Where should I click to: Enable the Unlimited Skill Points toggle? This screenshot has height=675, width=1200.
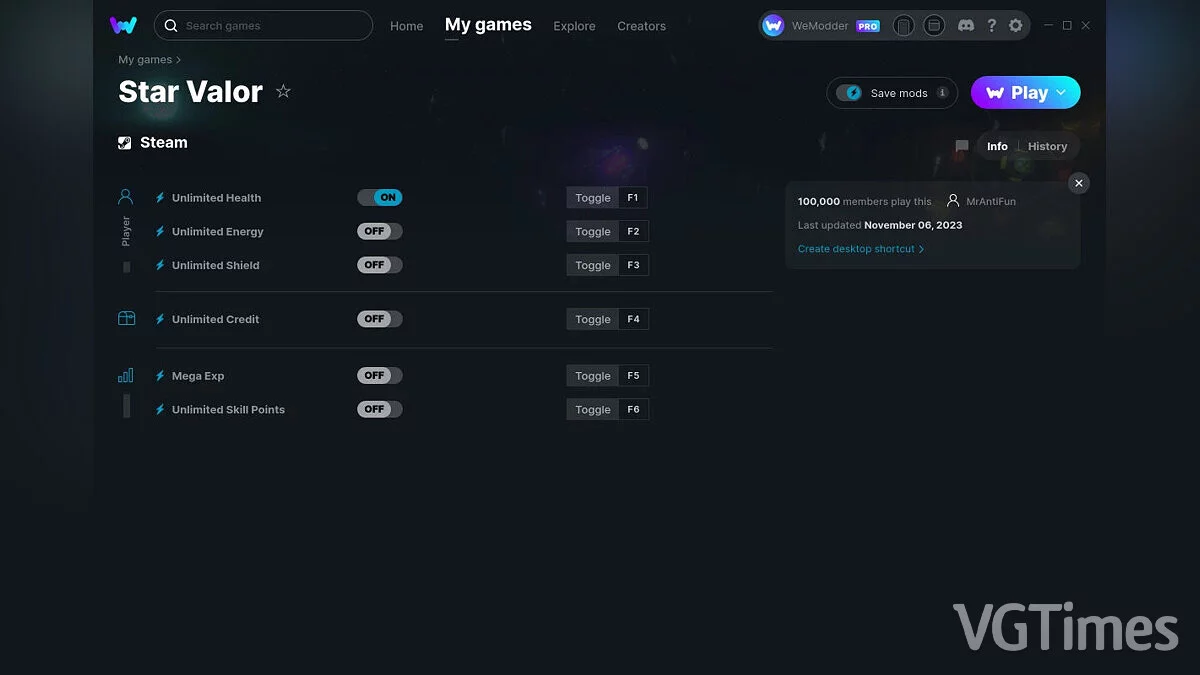tap(380, 409)
